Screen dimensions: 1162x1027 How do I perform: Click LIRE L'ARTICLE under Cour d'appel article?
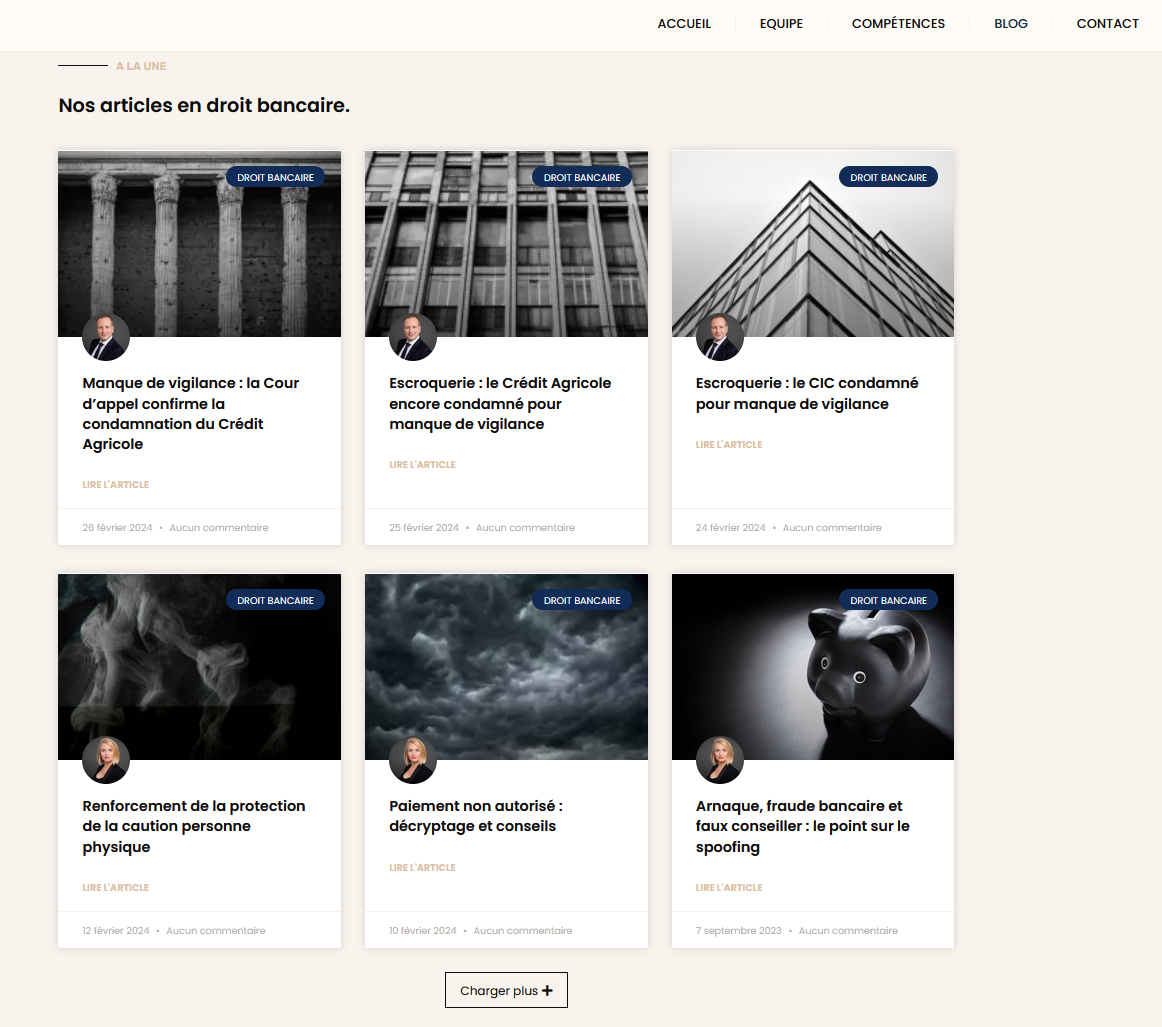[116, 485]
